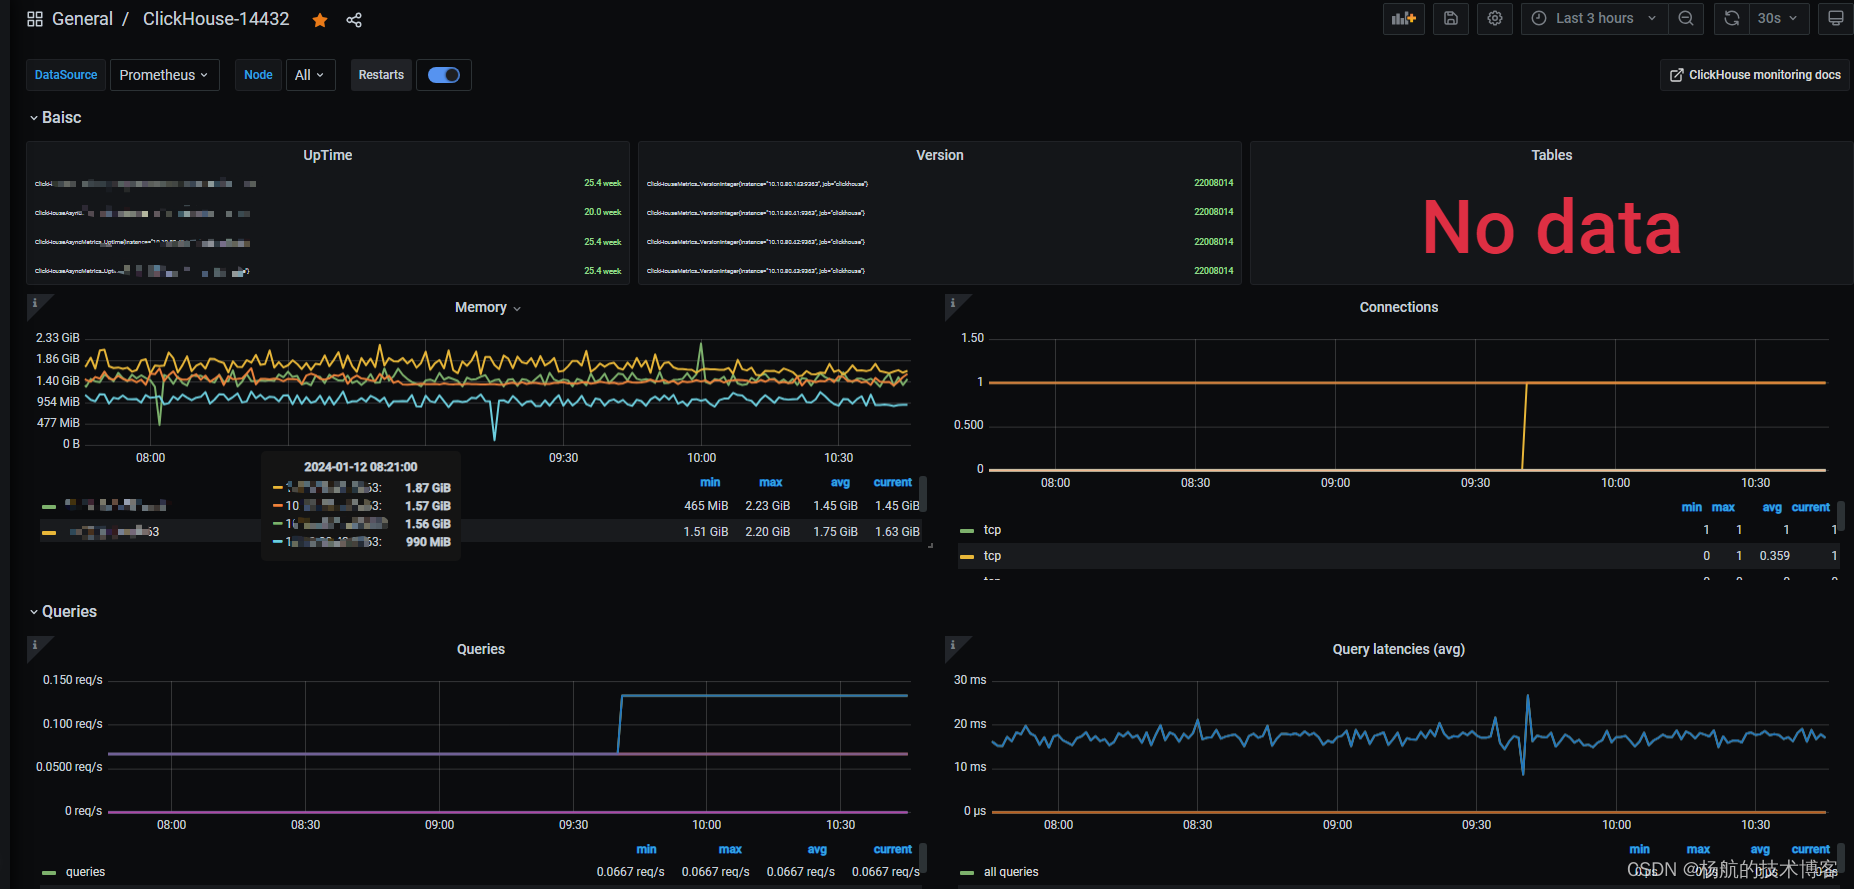Sort Memory legend by avg
The width and height of the screenshot is (1854, 889).
(x=840, y=482)
